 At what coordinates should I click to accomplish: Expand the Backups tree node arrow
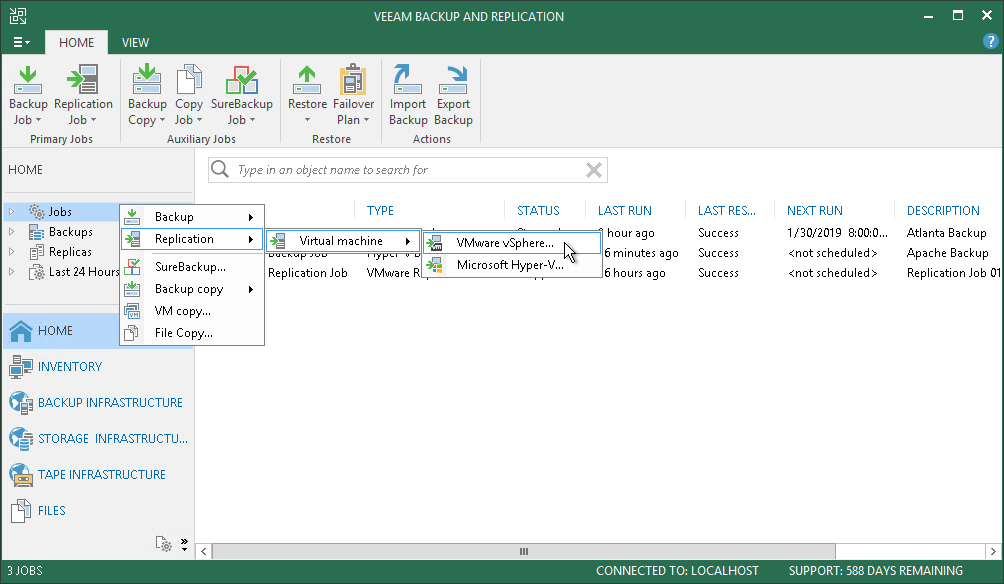pyautogui.click(x=12, y=232)
